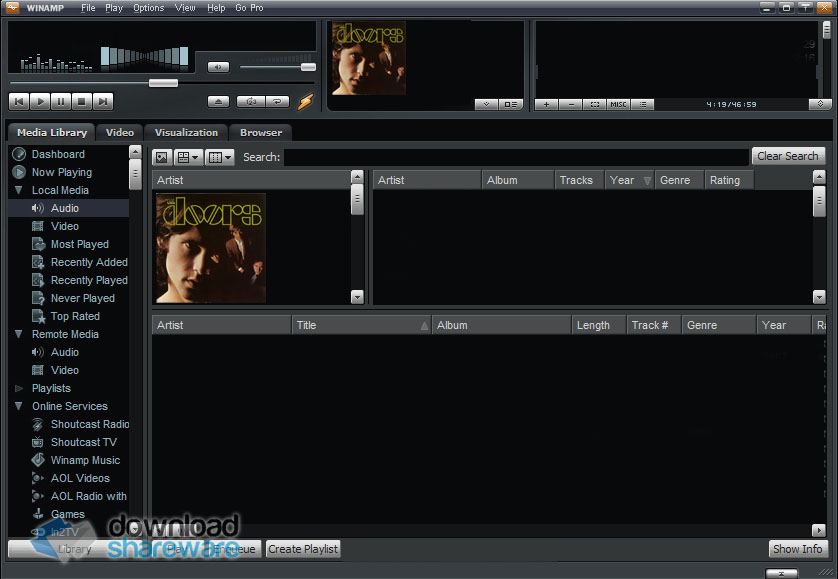Viewport: 838px width, 579px height.
Task: Add files with the playlist plus button
Action: pos(546,104)
